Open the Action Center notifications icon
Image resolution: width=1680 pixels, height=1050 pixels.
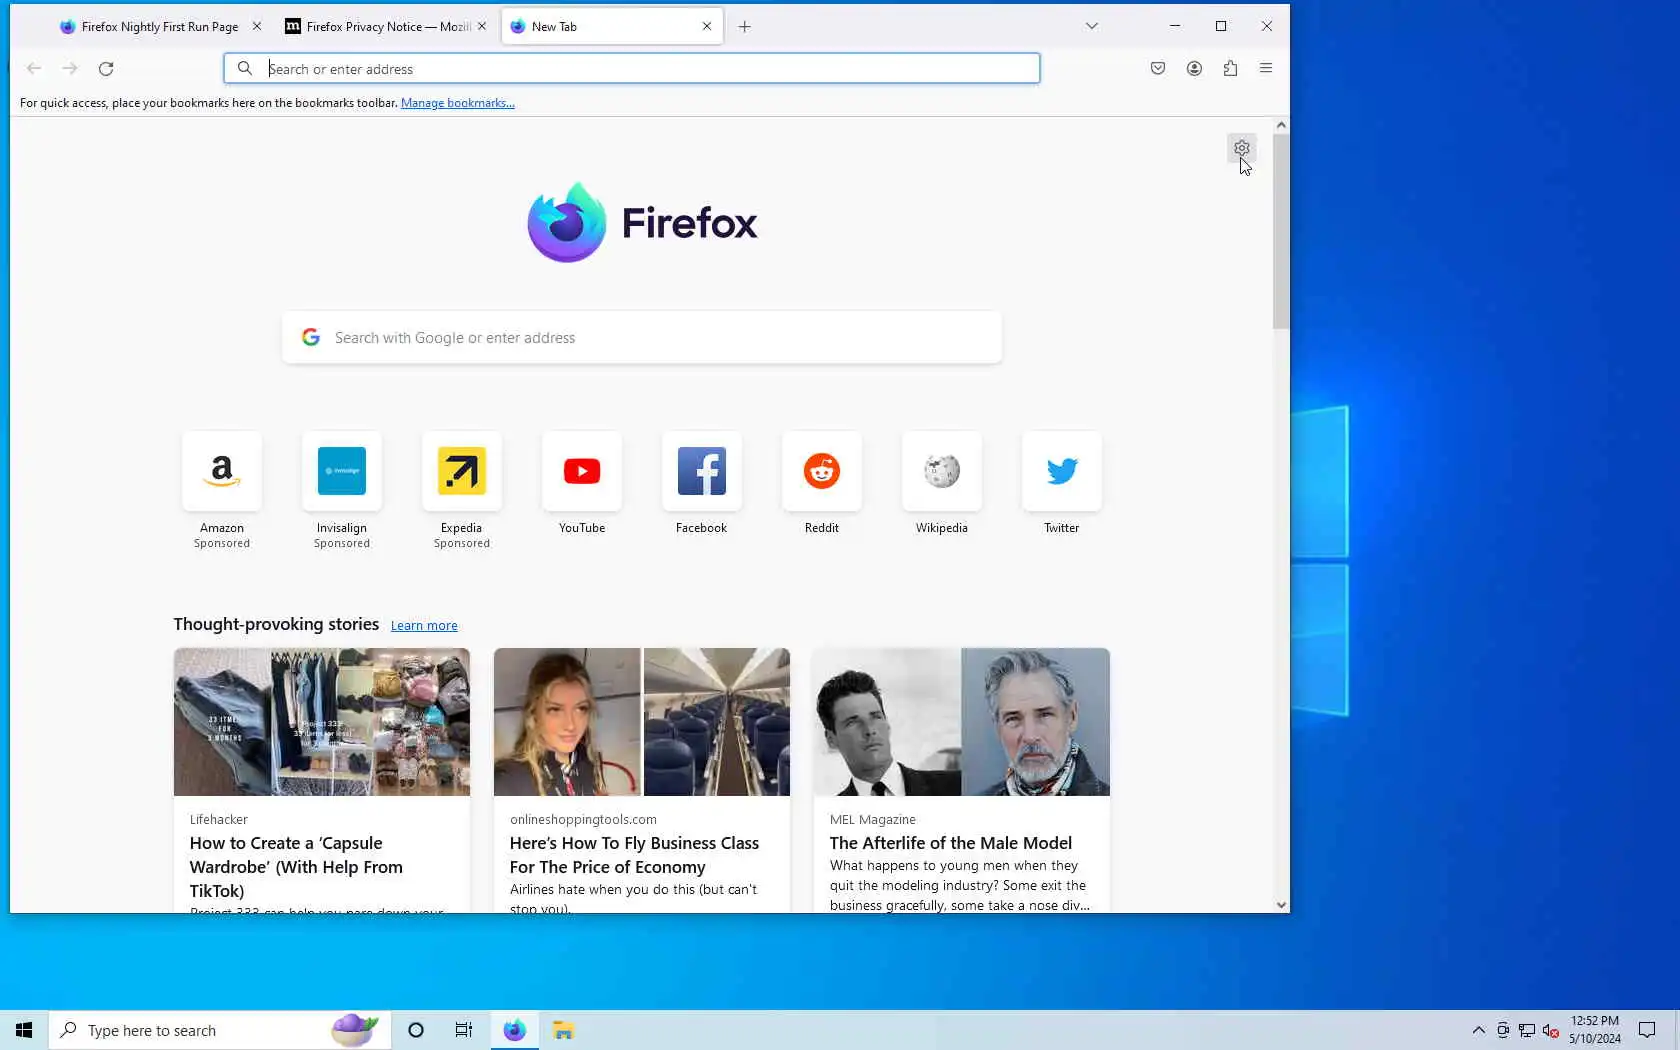(x=1647, y=1030)
